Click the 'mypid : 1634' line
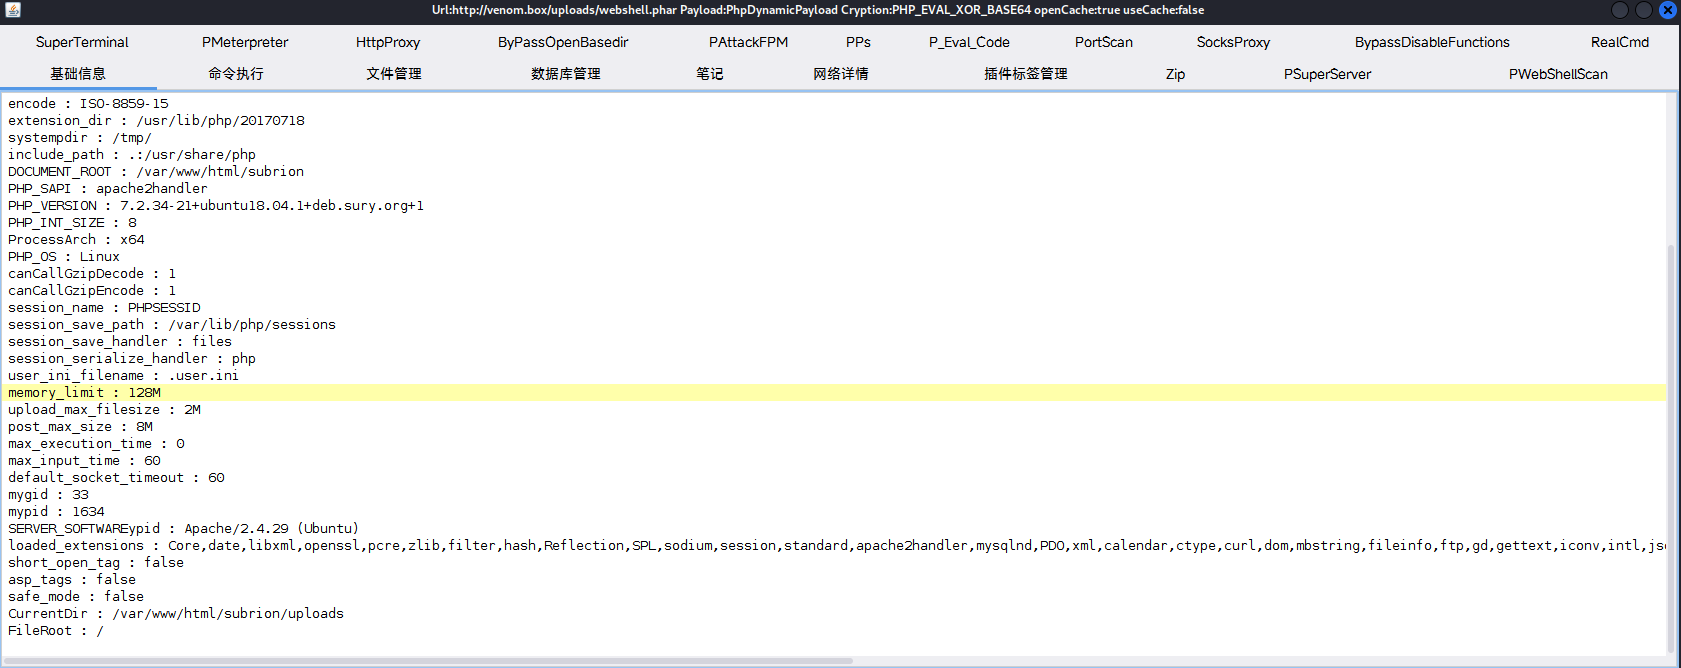The image size is (1681, 668). tap(56, 512)
